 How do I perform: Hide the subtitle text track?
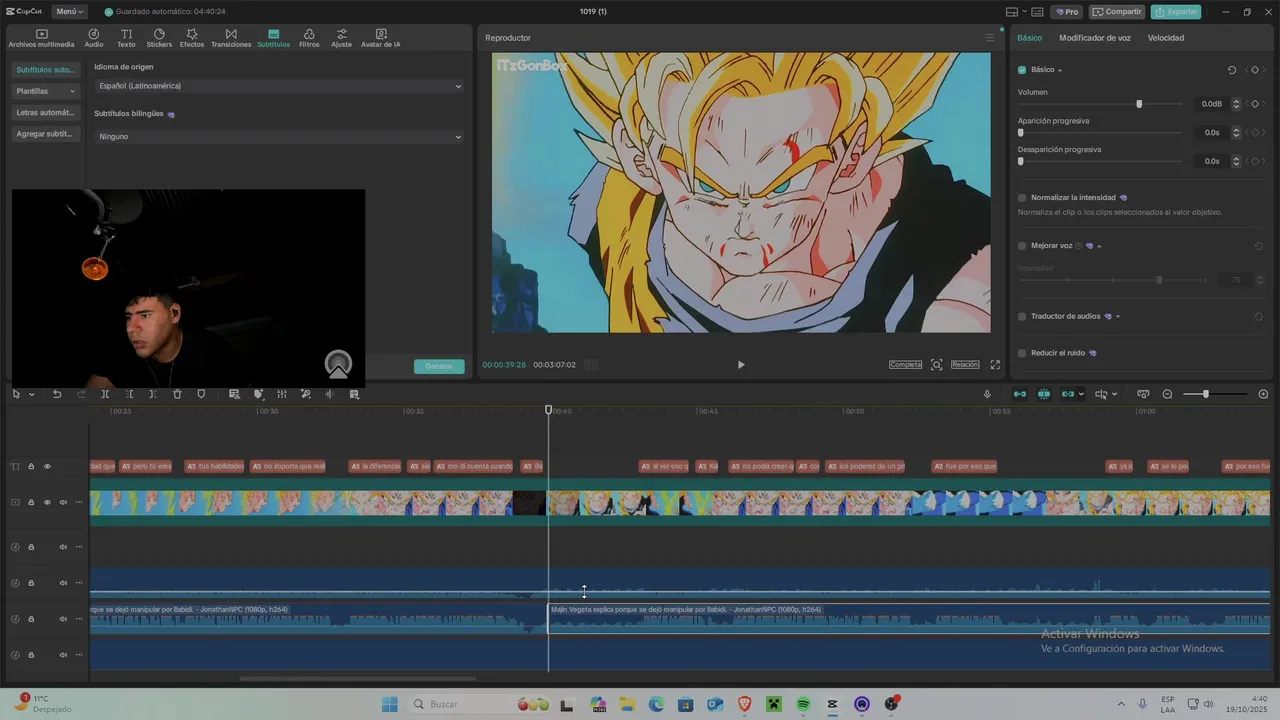(47, 467)
